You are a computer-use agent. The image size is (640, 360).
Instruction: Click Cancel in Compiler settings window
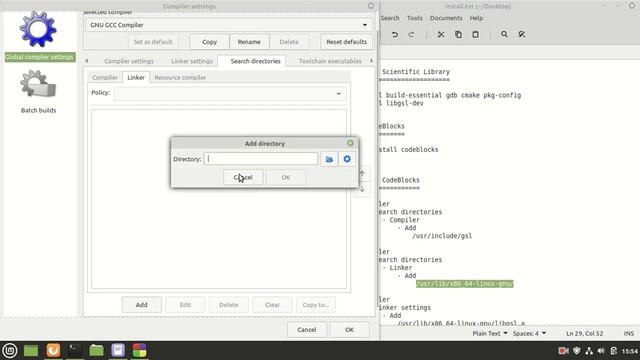tap(307, 330)
